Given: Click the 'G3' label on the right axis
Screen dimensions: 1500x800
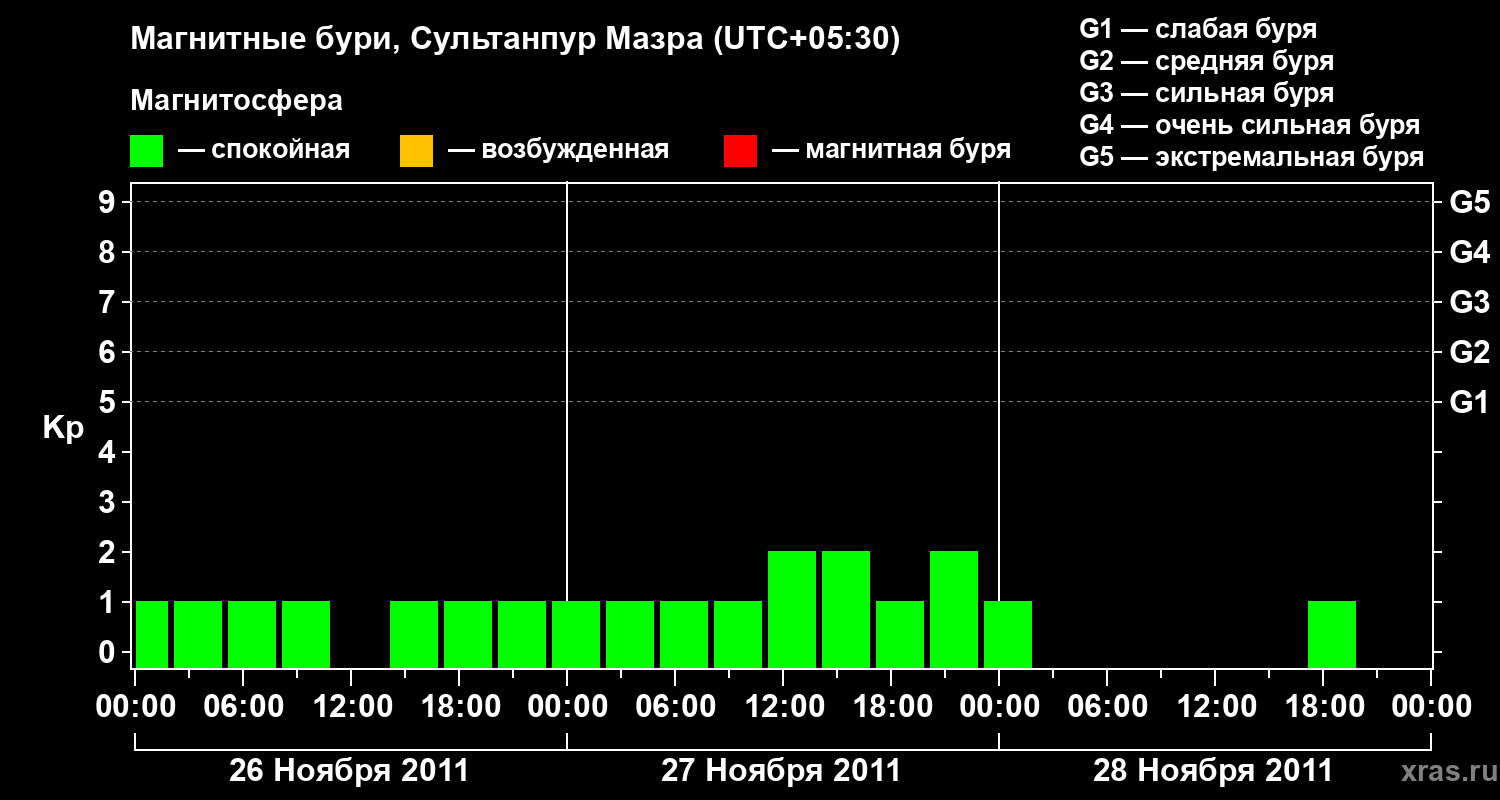Looking at the screenshot, I should coord(1470,302).
